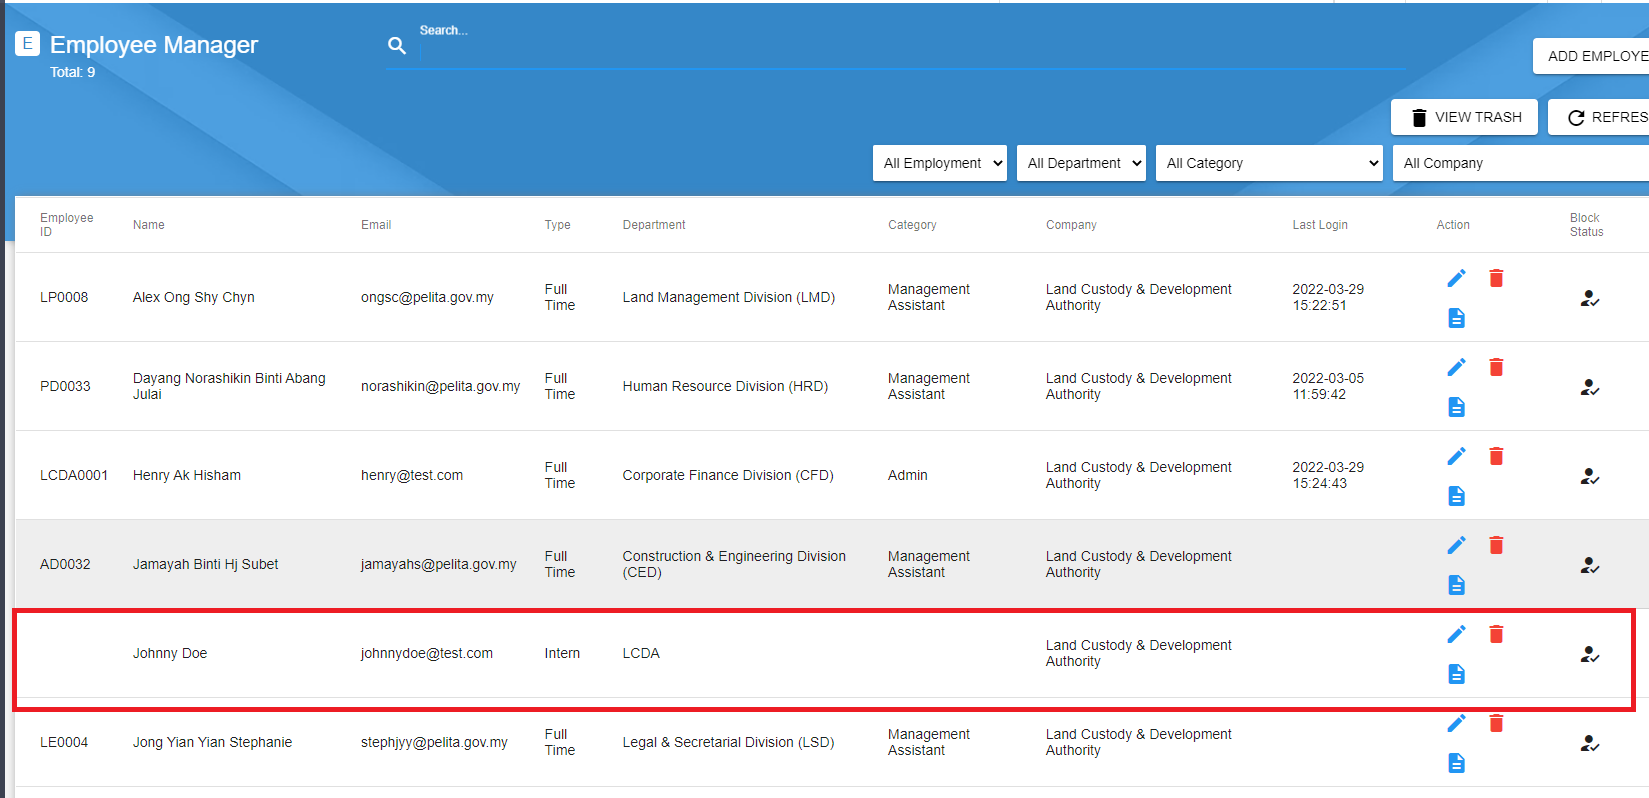Click Corporate Finance Division (CFD) cell
Viewport: 1649px width, 798px height.
728,475
